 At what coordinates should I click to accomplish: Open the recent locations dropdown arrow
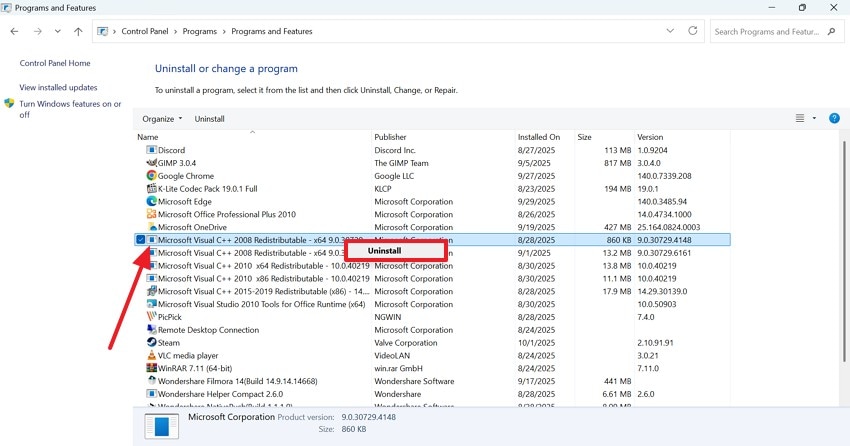[57, 31]
